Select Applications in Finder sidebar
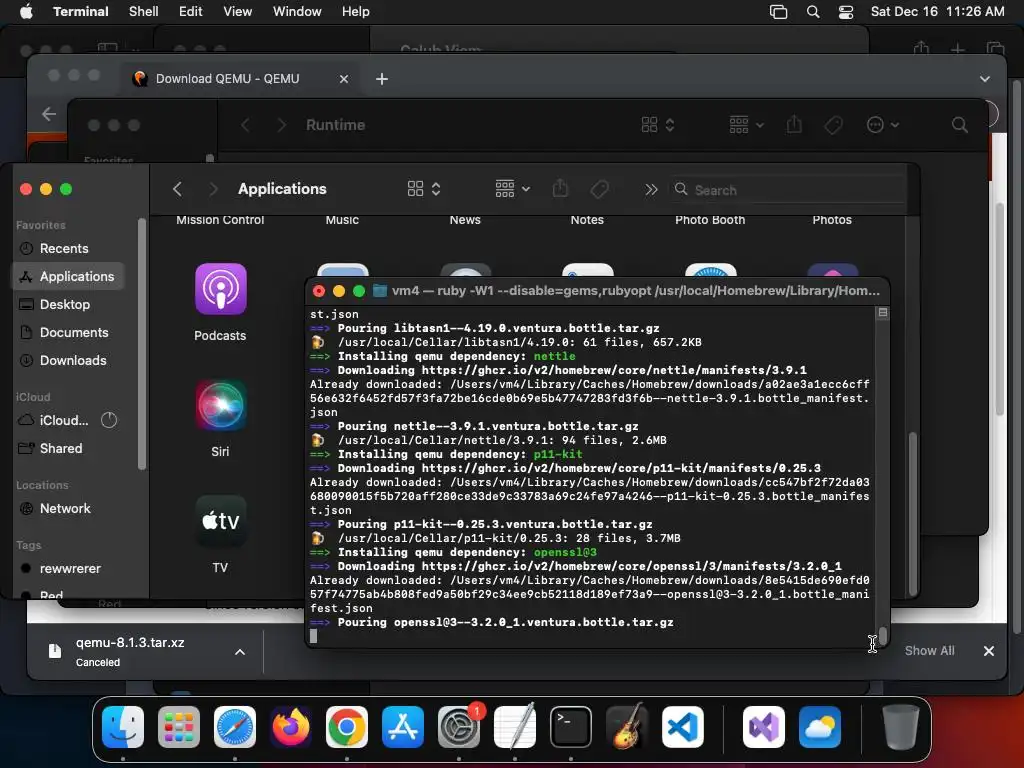Screen dimensions: 1024x768 pyautogui.click(x=68, y=277)
